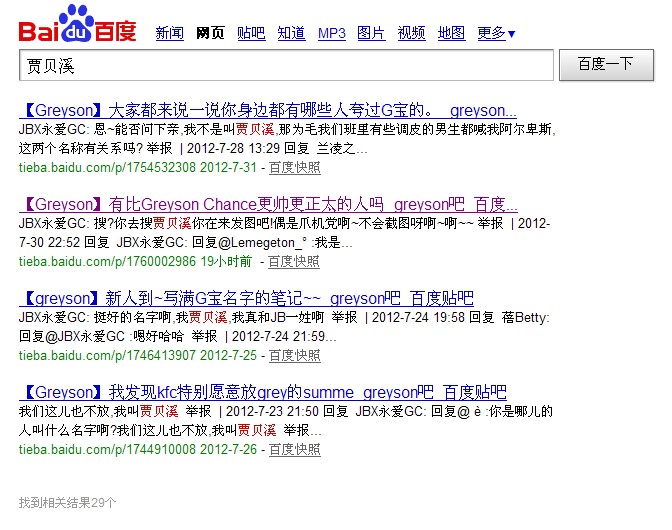Screen dimensions: 672x530
Task: Select the 网页 web tab
Action: (x=210, y=33)
